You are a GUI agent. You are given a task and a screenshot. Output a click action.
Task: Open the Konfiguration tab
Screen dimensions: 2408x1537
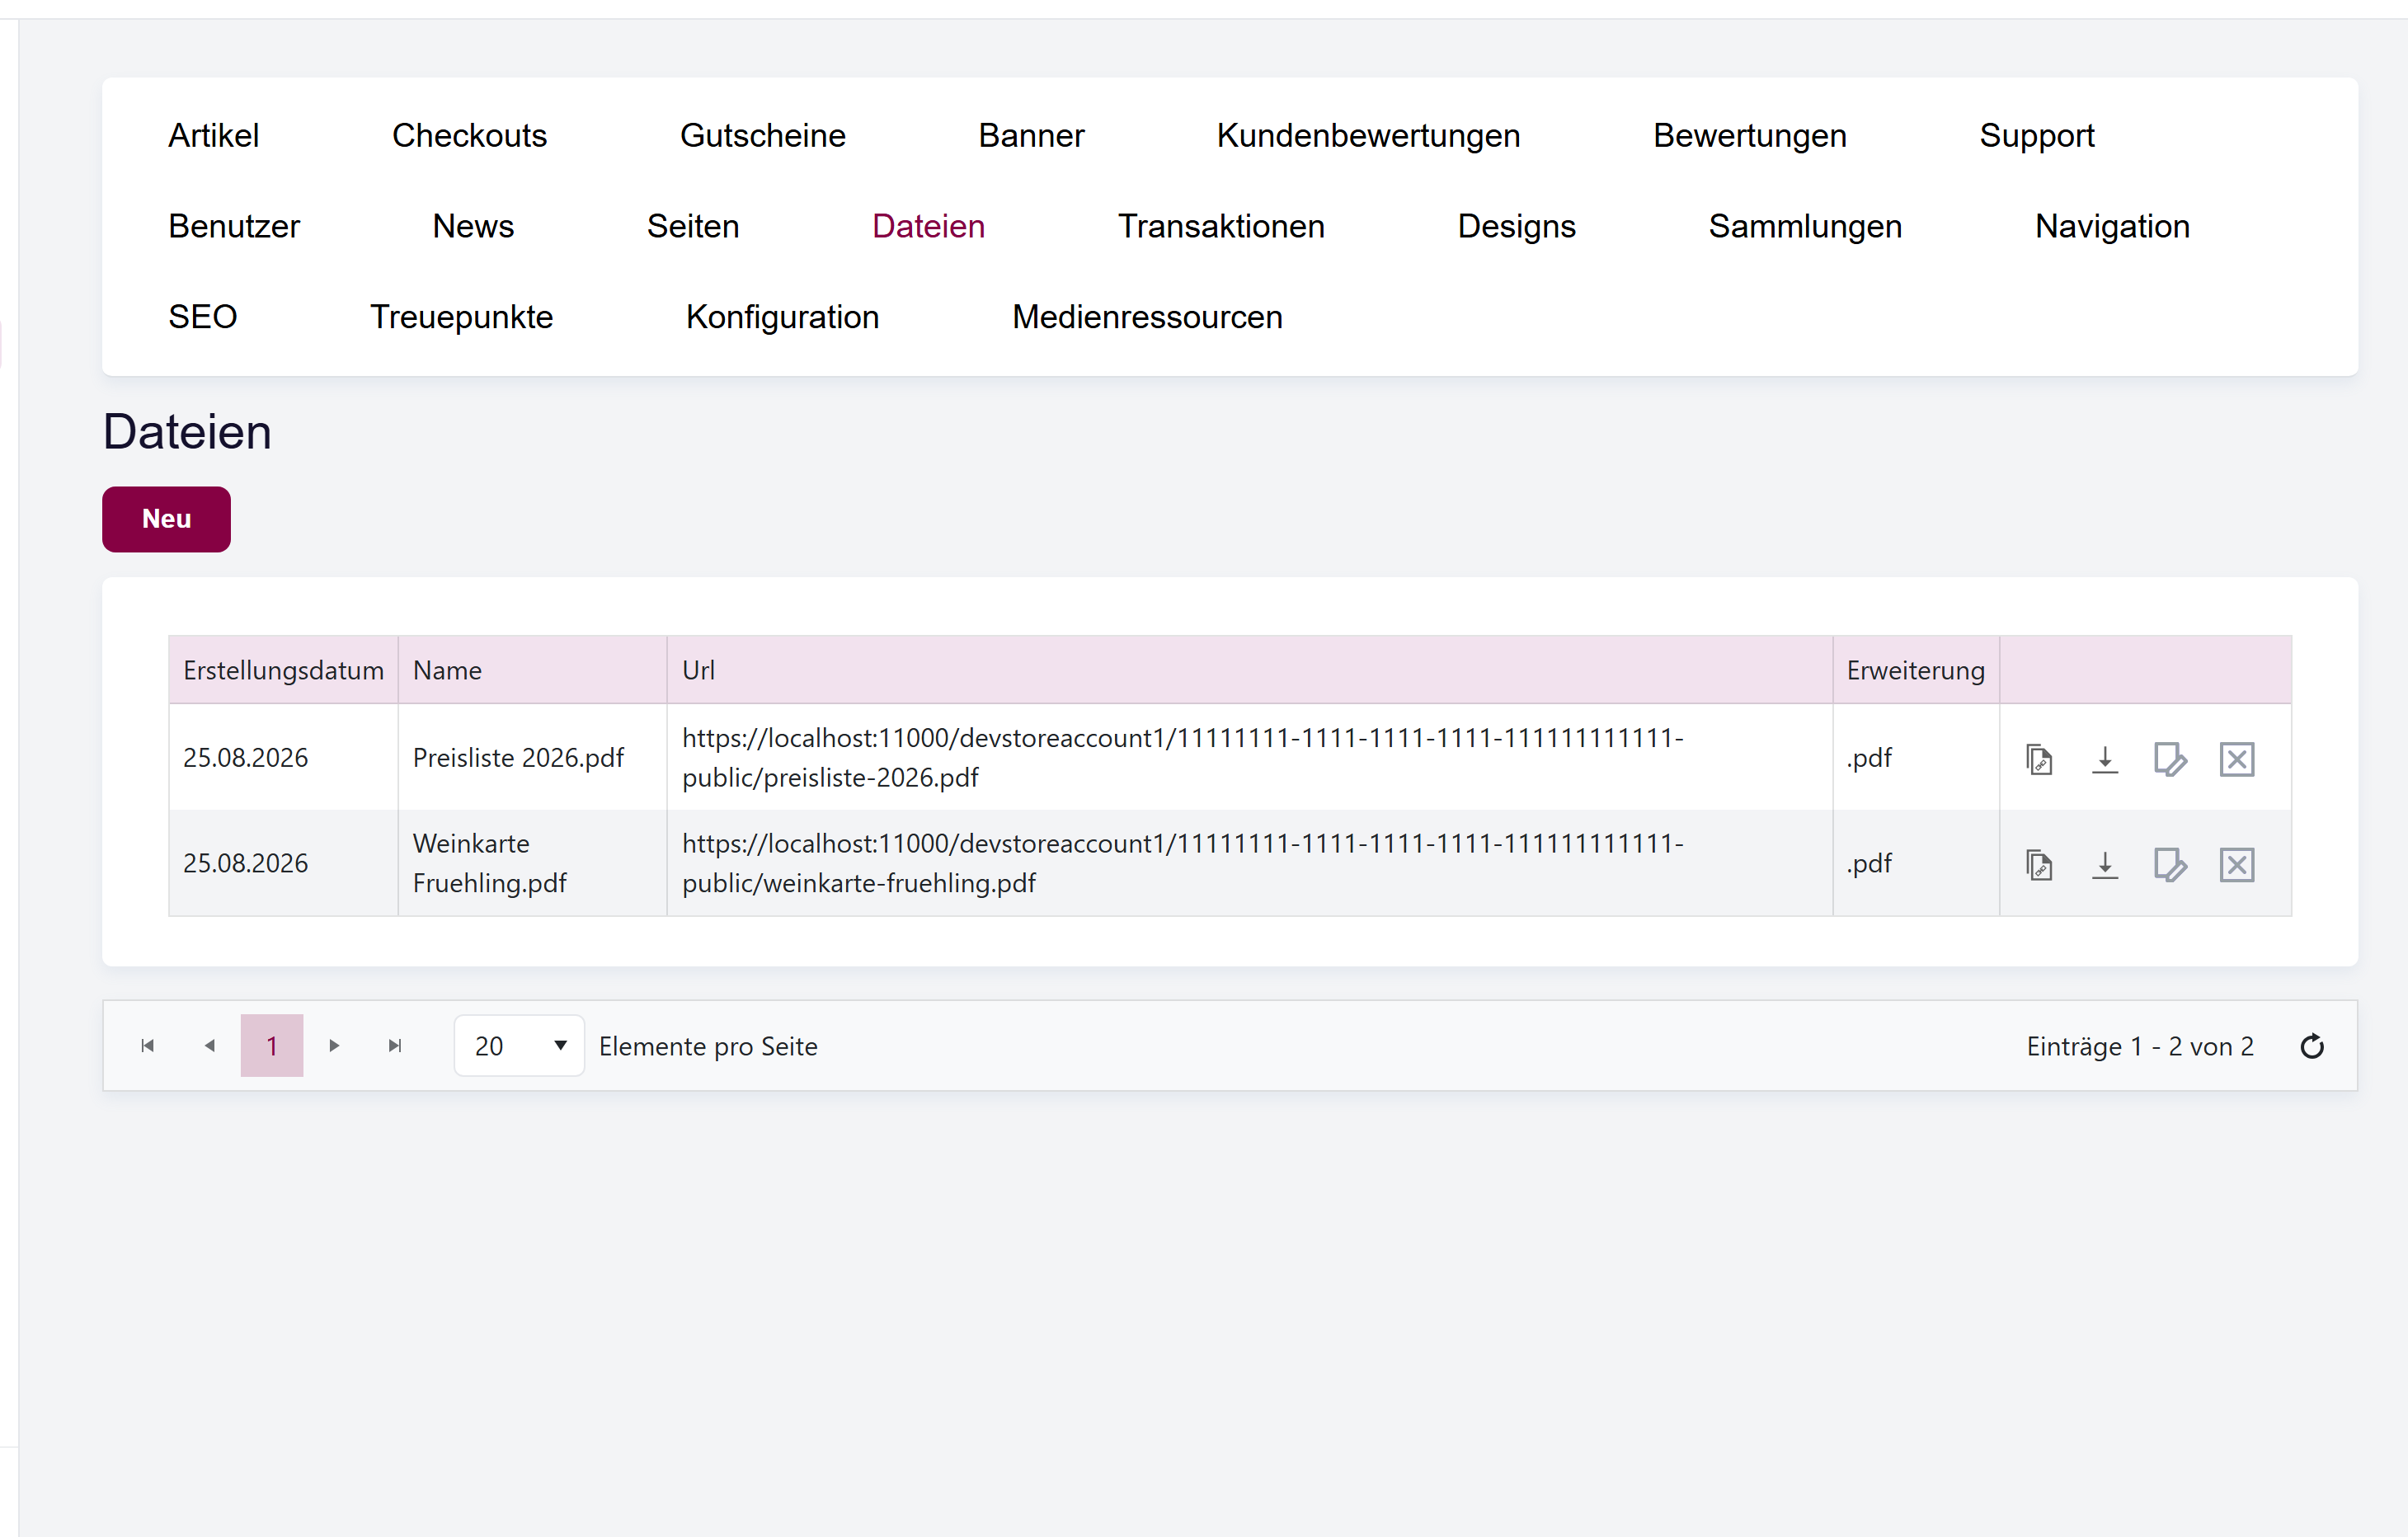point(782,317)
